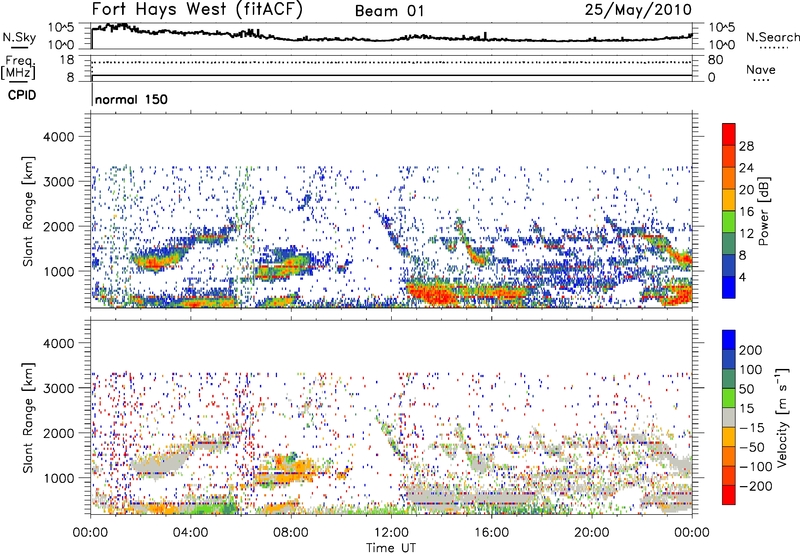Pick the light green segment of velocity colorbar
Image resolution: width=800 pixels, height=554 pixels.
point(729,398)
